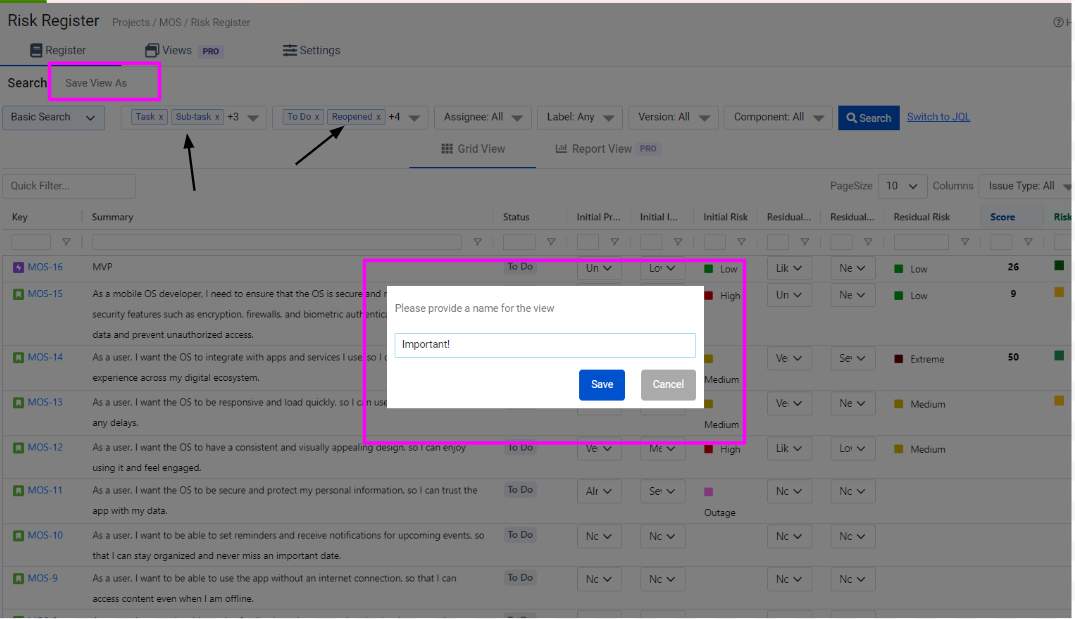Open the PageSize 10 dropdown
The height and width of the screenshot is (619, 1075).
pos(903,186)
